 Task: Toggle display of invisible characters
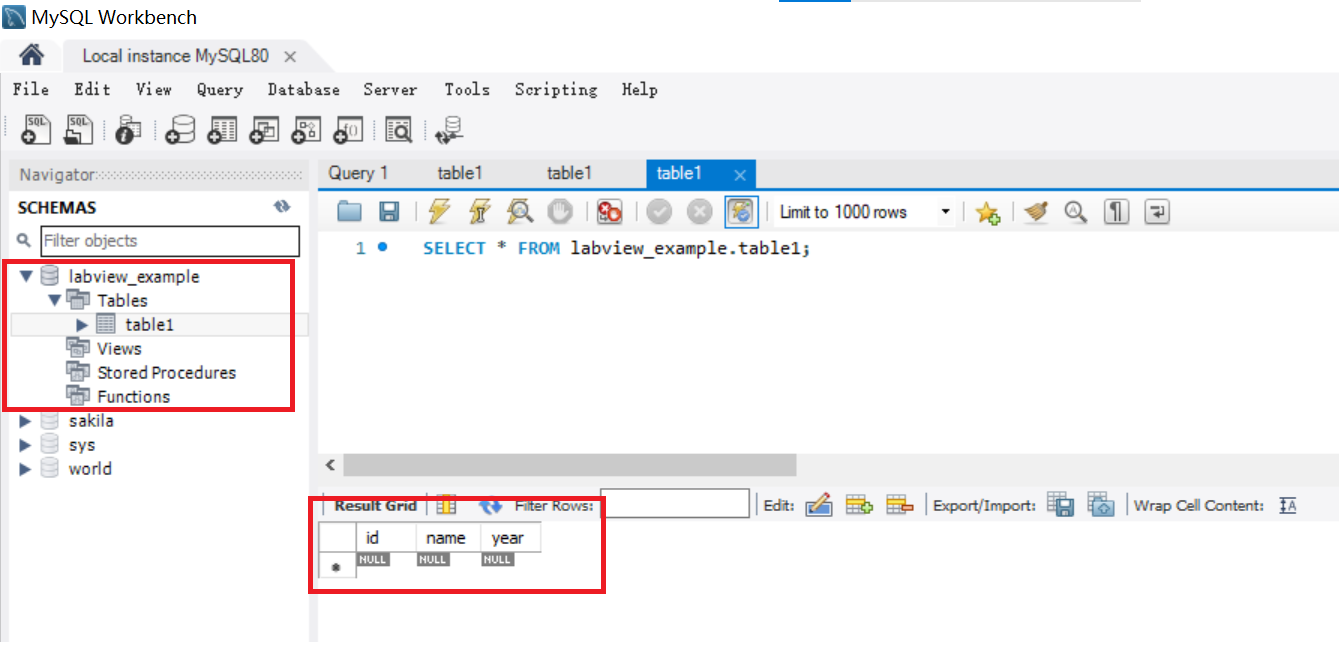point(1116,211)
